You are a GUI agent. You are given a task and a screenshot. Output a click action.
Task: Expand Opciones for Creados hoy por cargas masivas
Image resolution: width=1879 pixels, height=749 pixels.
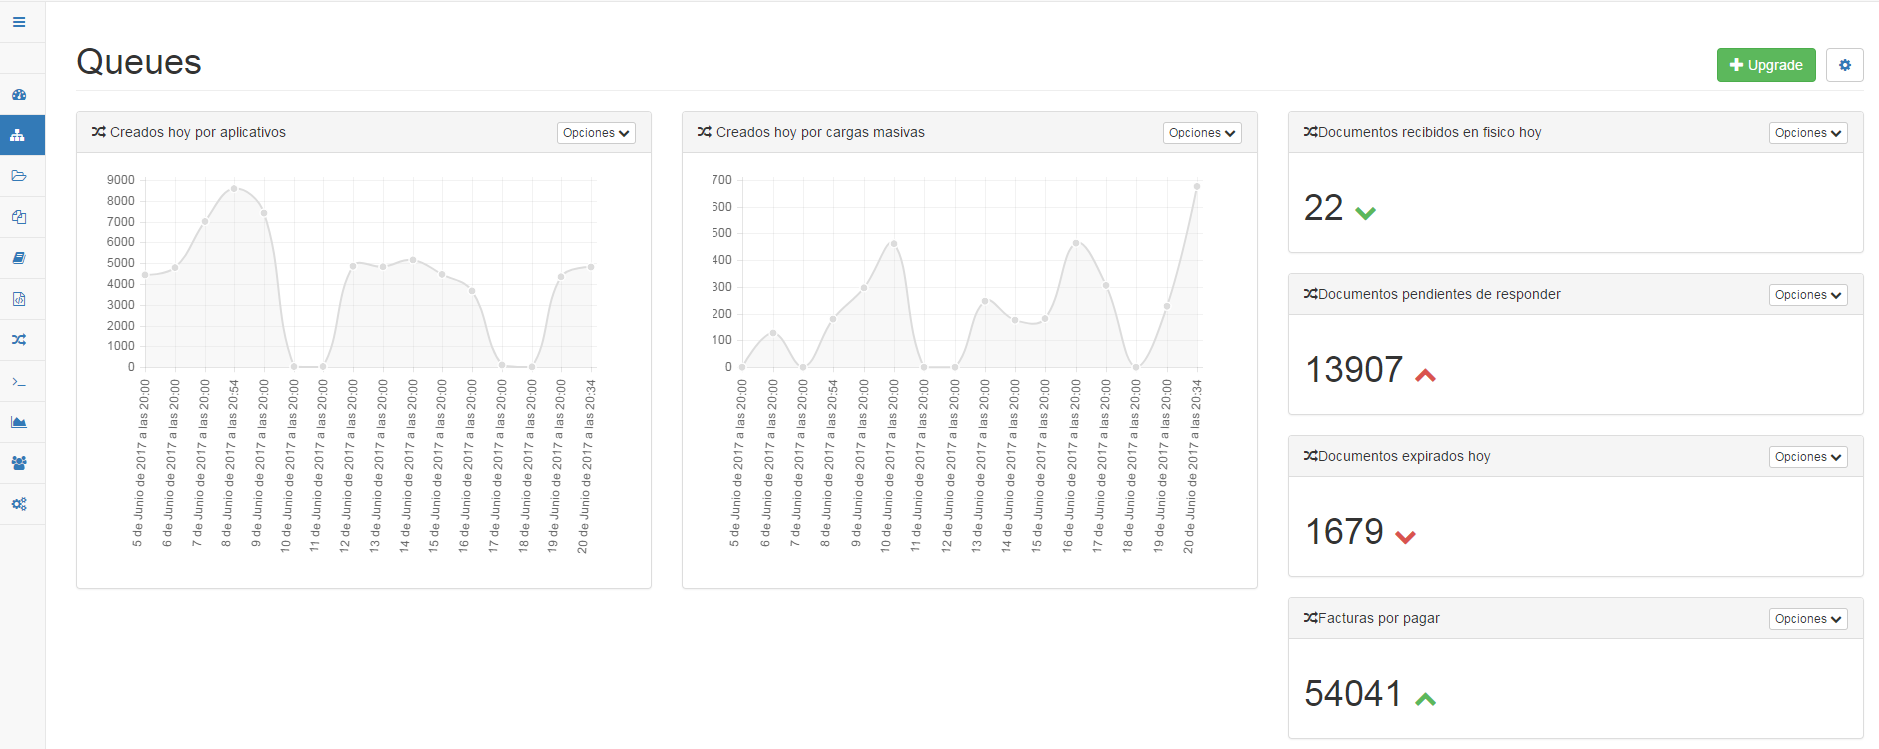[x=1202, y=133]
